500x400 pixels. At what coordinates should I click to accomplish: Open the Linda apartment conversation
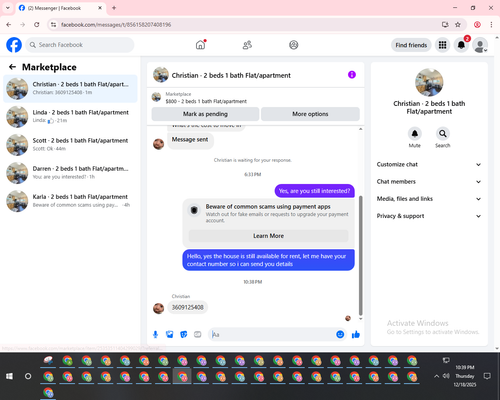(x=70, y=117)
